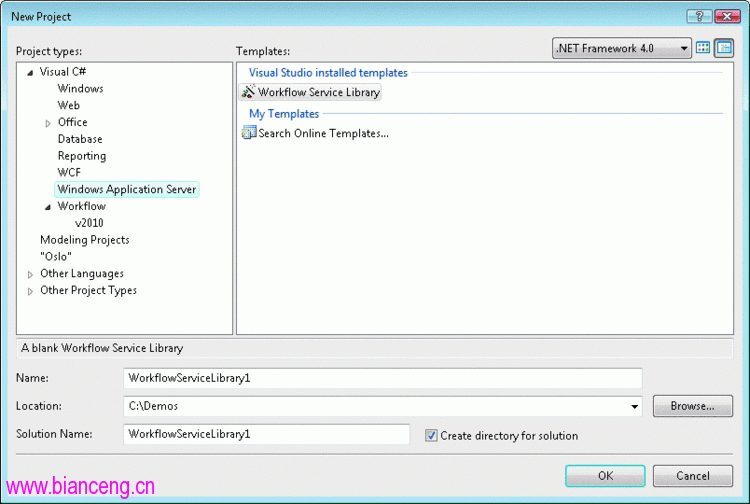The height and width of the screenshot is (504, 750).
Task: Toggle Create directory for solution checkbox
Action: pyautogui.click(x=431, y=436)
